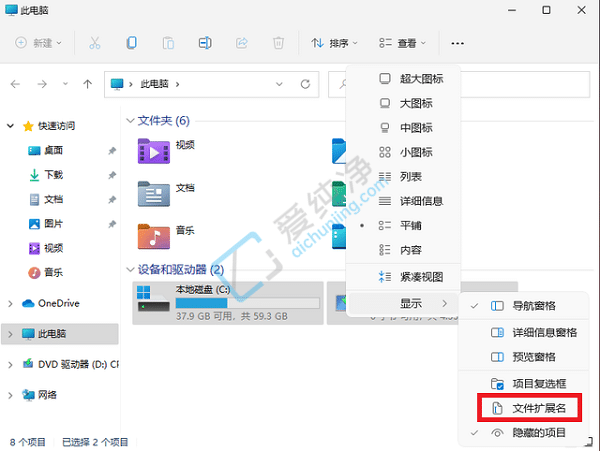Image resolution: width=600 pixels, height=451 pixels.
Task: Open recent locations dropdown arrow
Action: point(65,84)
